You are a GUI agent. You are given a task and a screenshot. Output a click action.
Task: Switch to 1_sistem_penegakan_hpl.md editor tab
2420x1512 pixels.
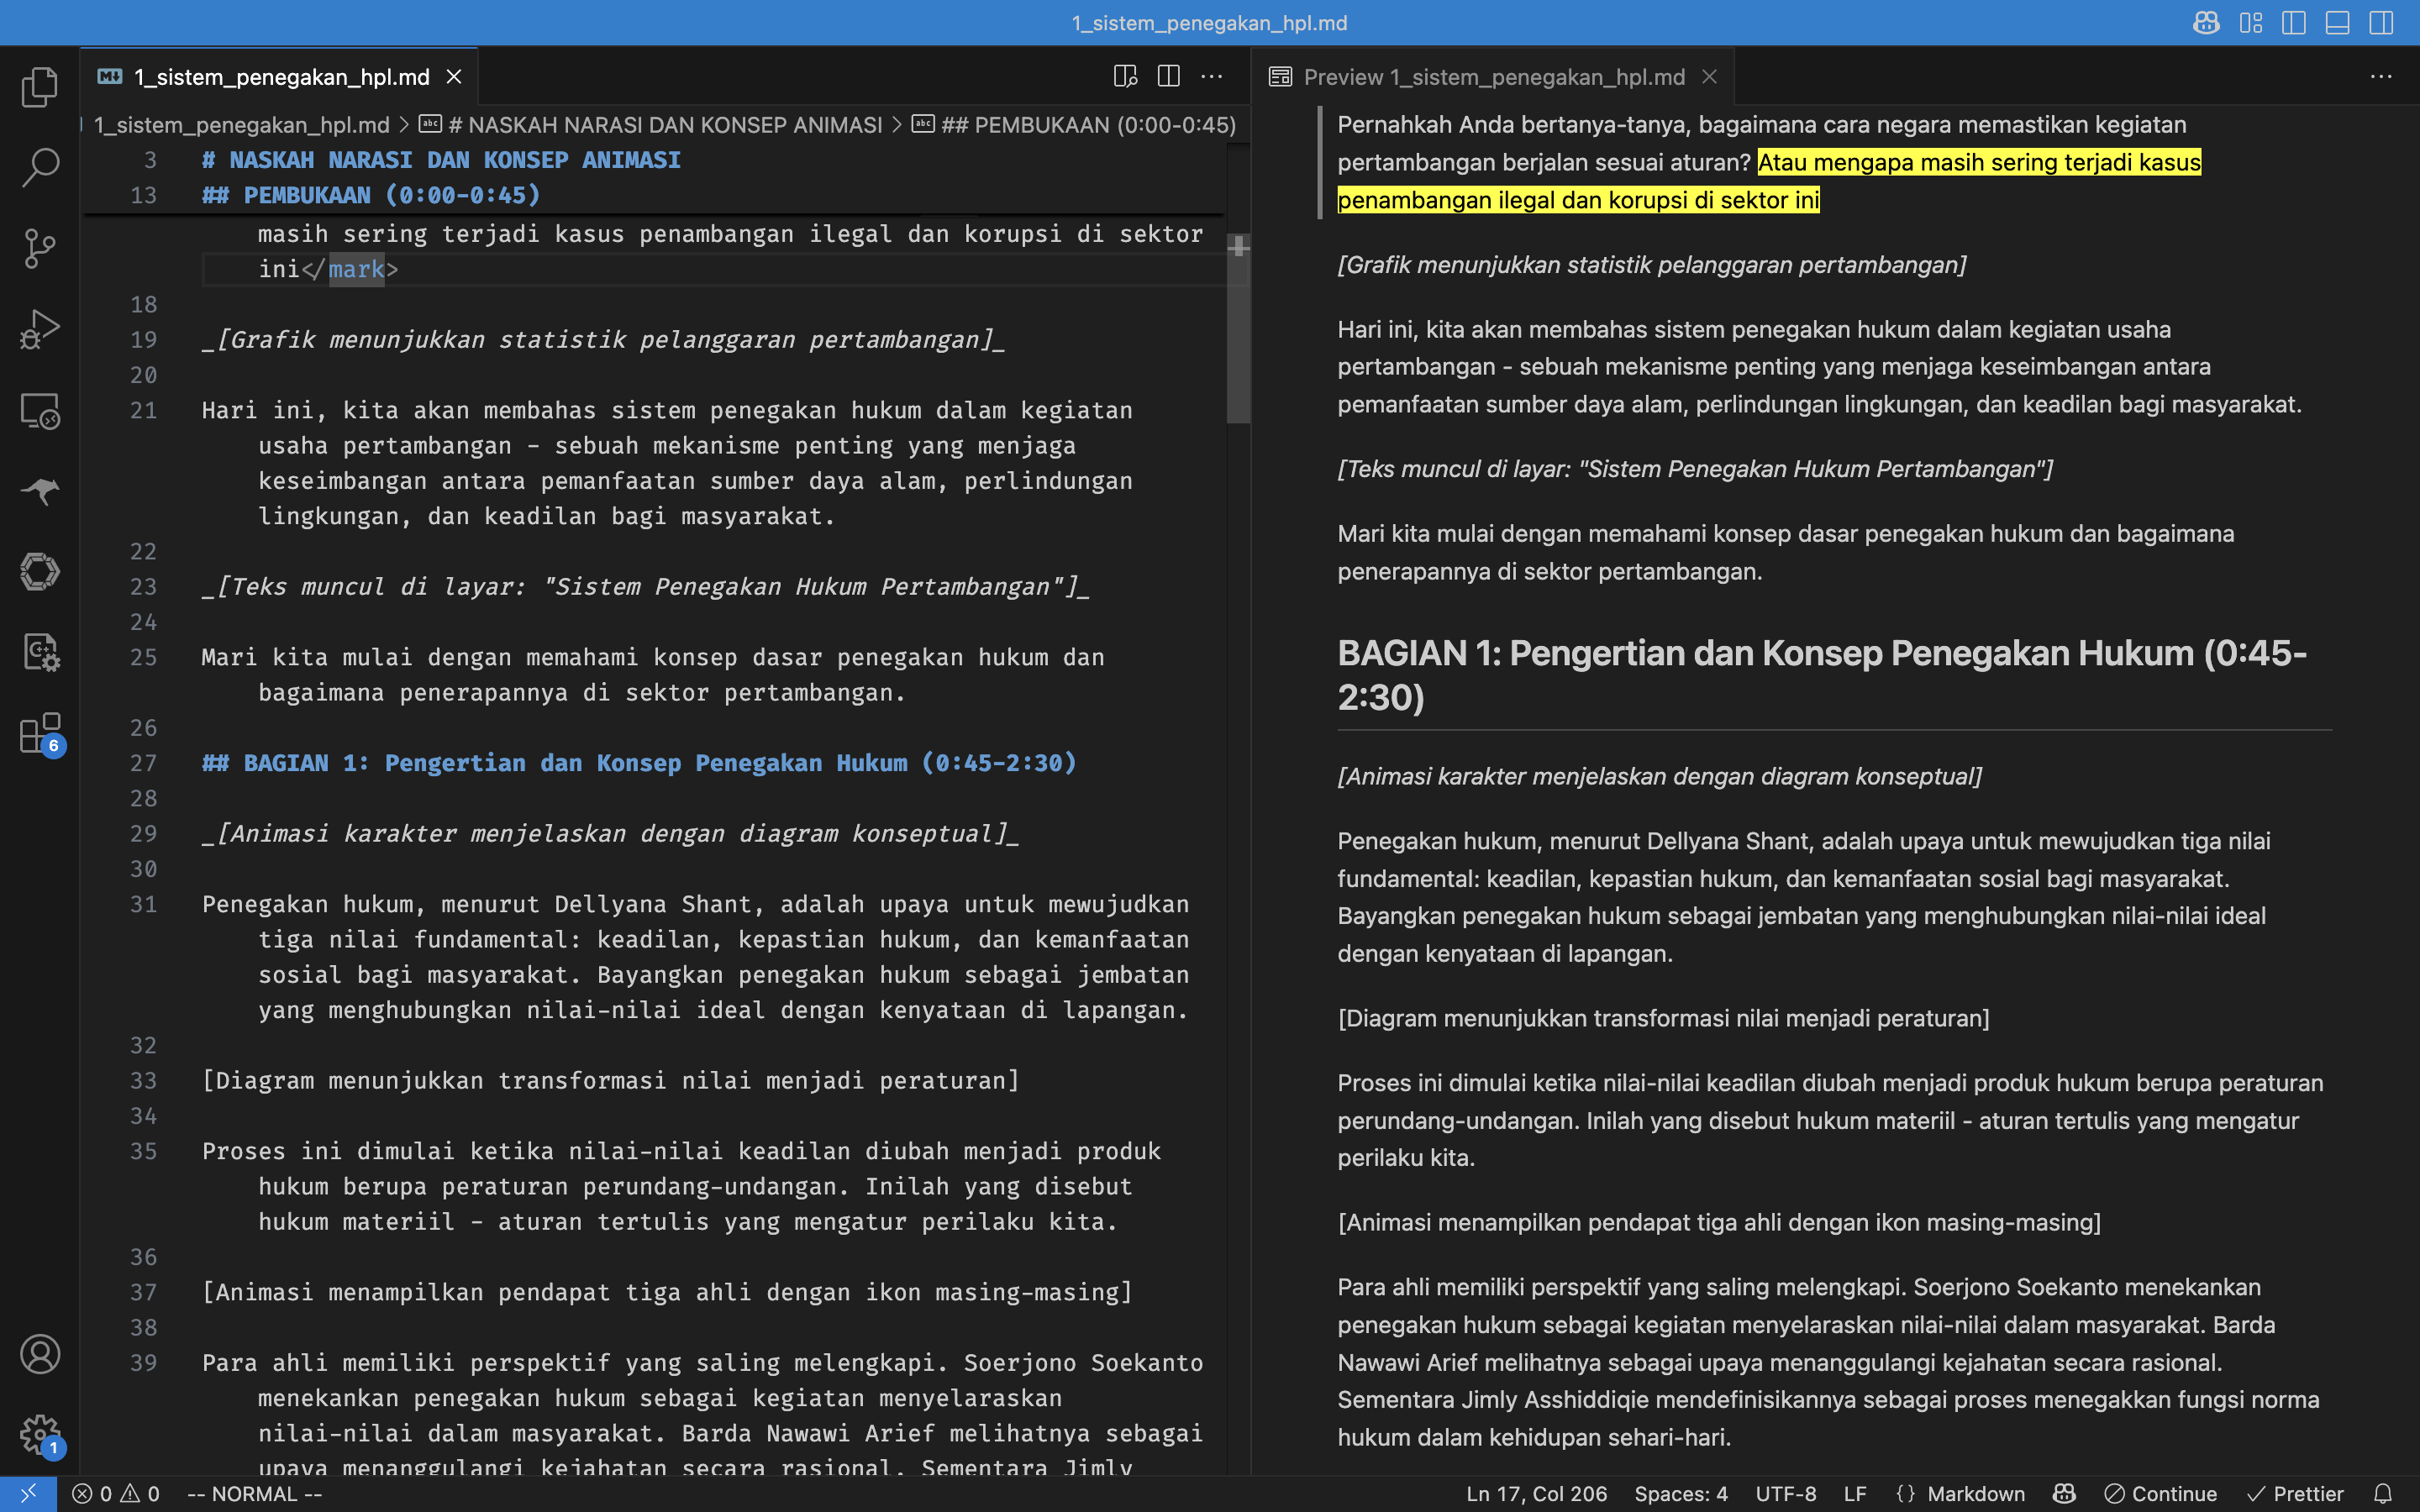282,77
